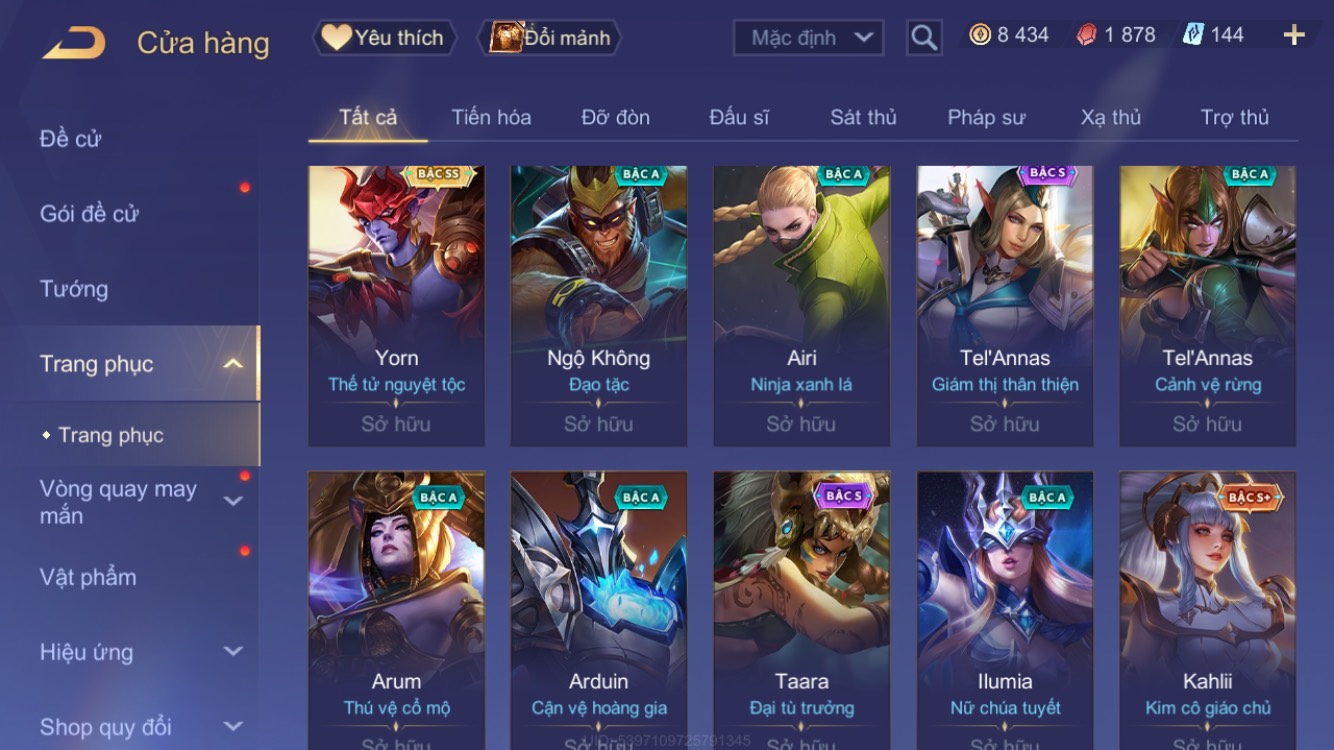
Task: Tap the plus icon to add currency
Action: (1294, 35)
